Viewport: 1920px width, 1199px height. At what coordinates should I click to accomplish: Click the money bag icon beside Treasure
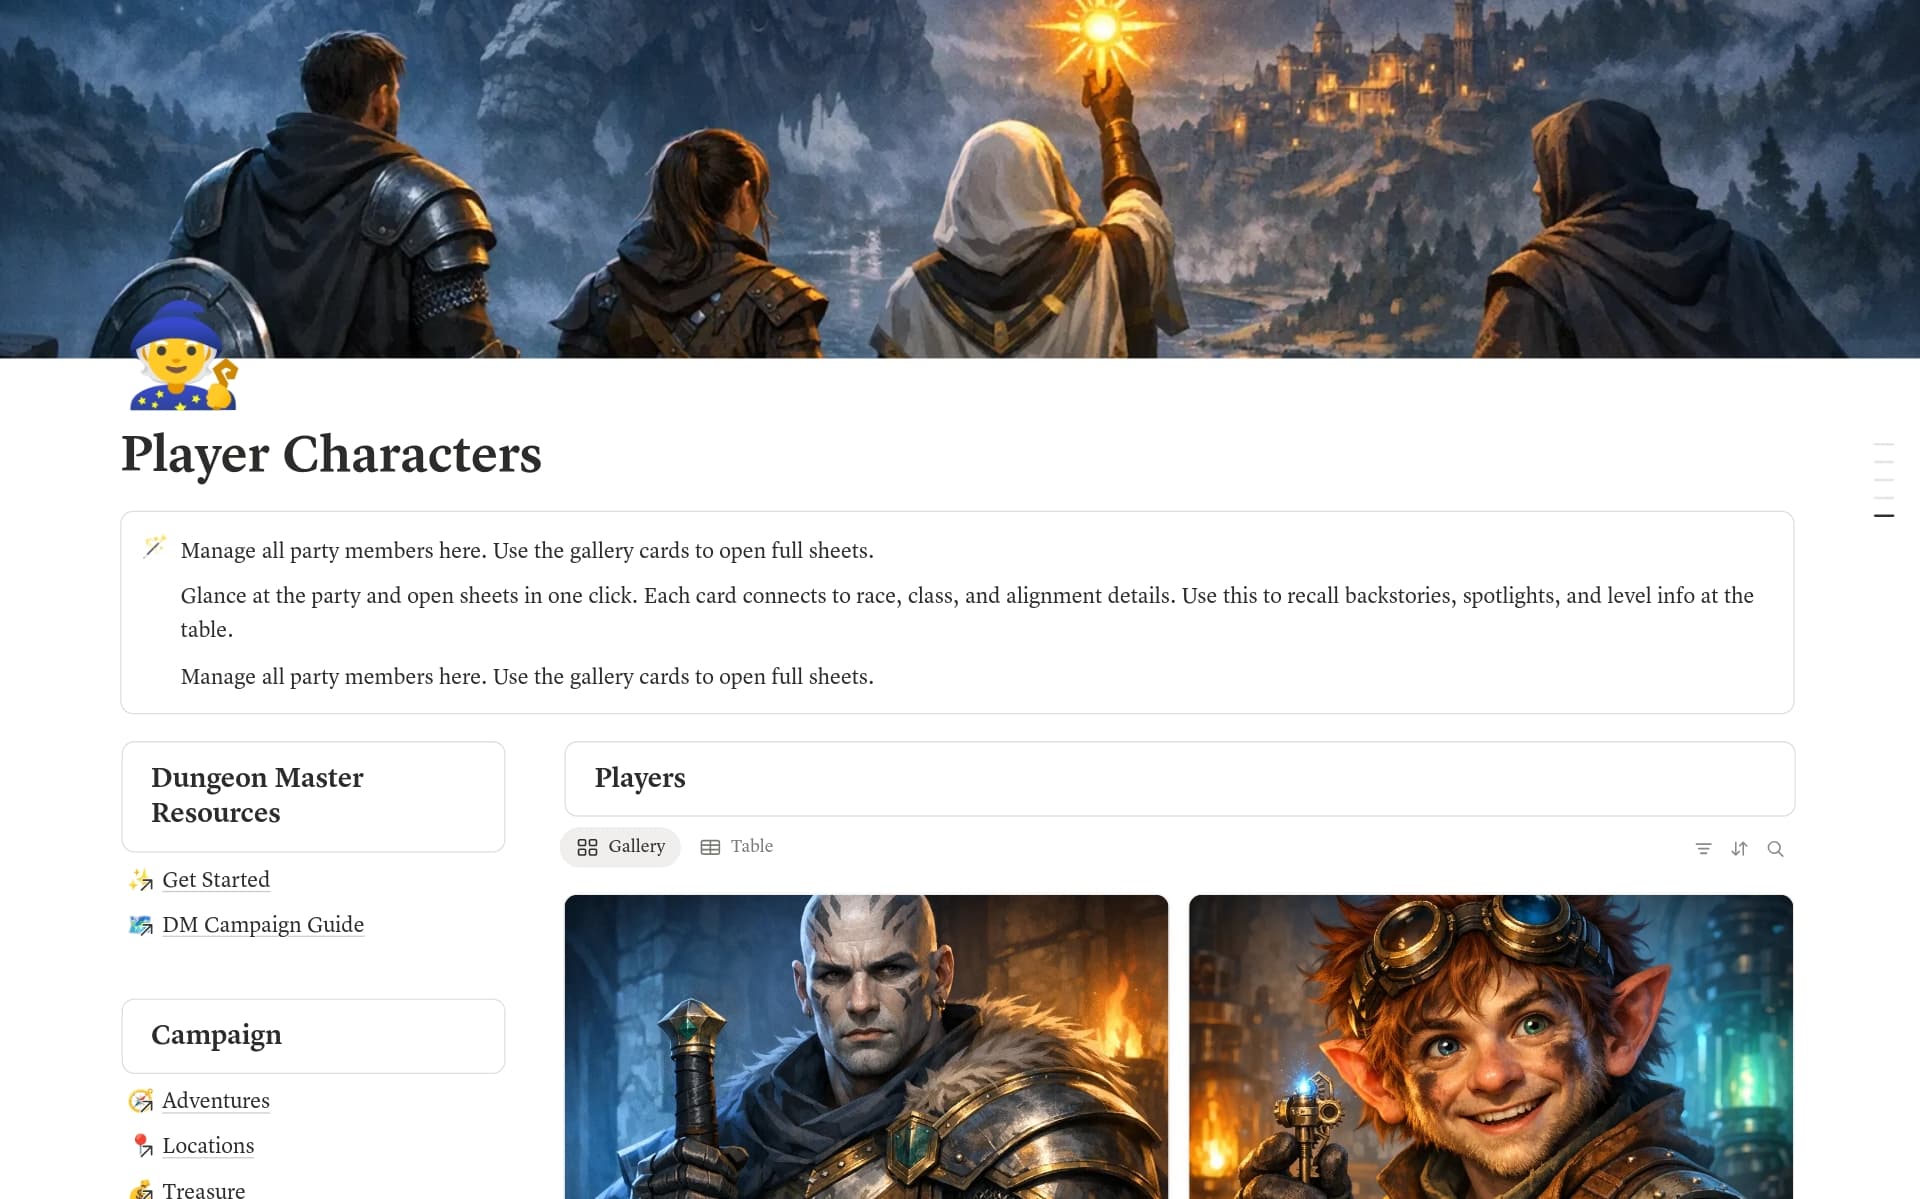[x=141, y=1189]
